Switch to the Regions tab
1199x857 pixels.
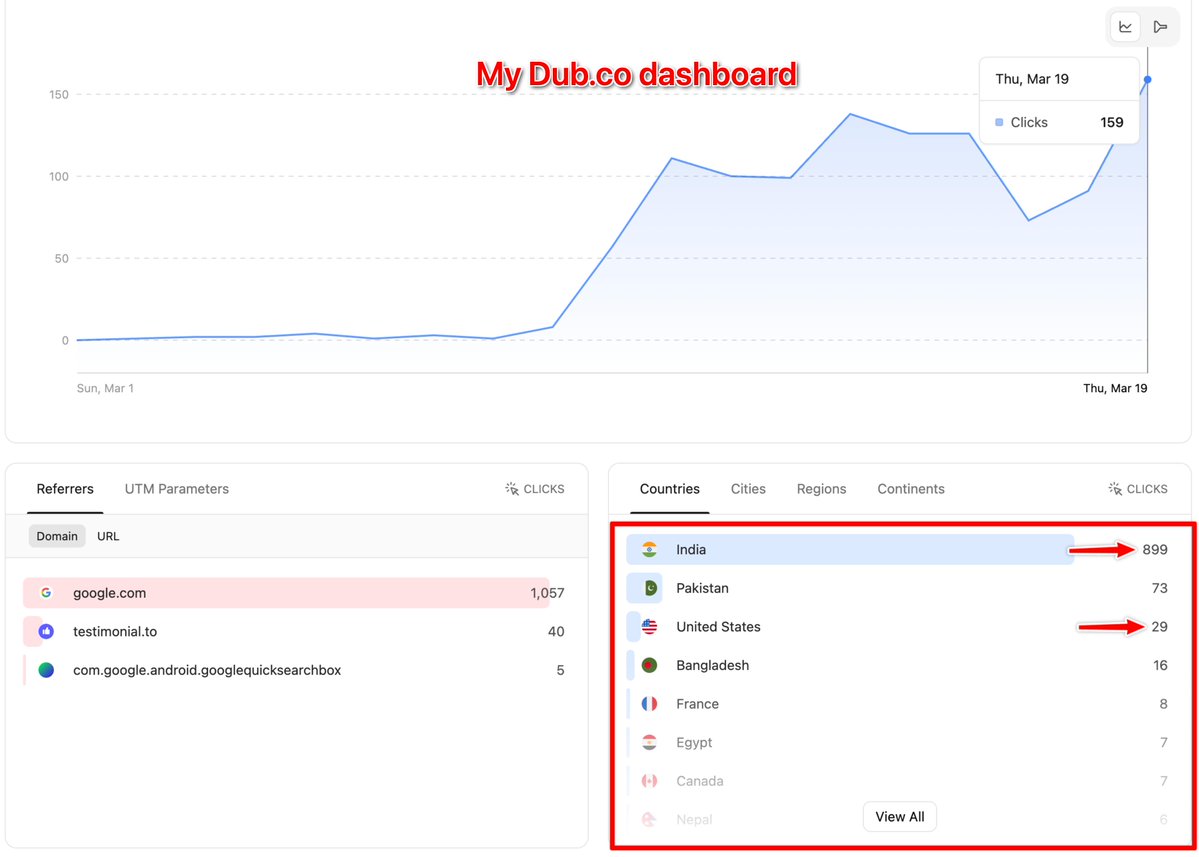point(821,489)
